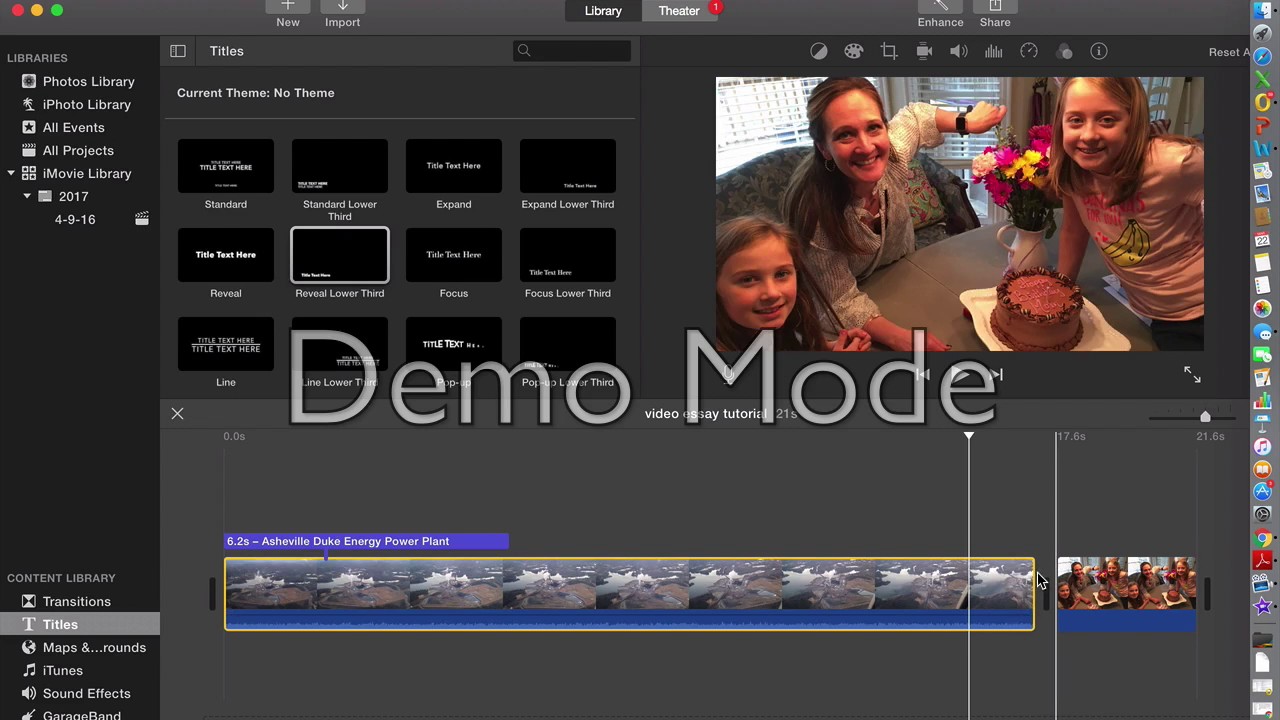Show the Clip Information inspector
1280x720 pixels.
click(1099, 51)
